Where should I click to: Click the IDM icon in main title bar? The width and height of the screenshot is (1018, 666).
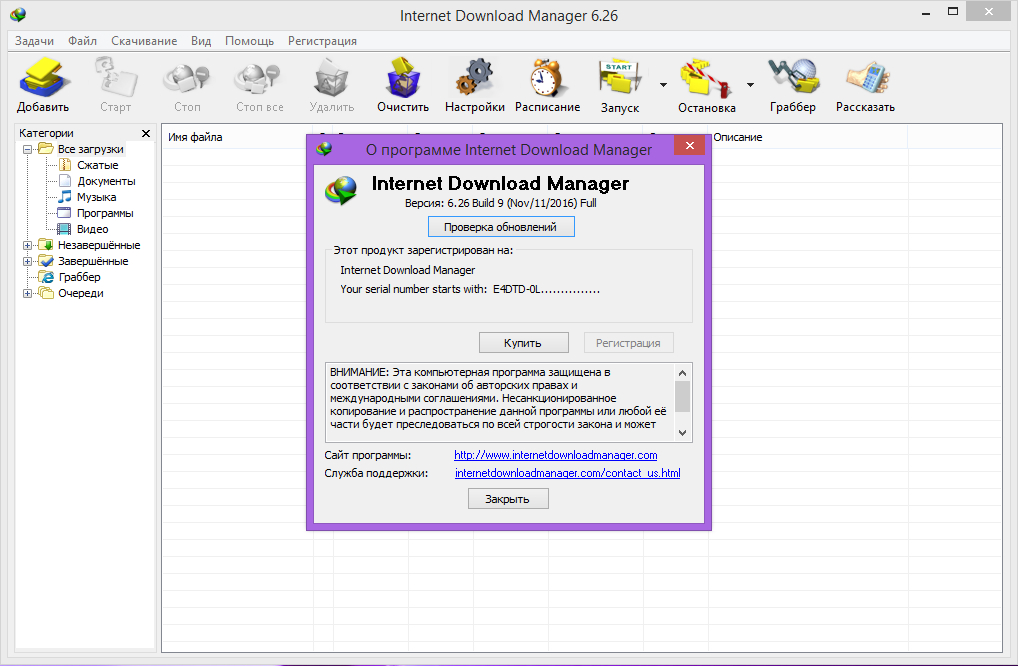(x=18, y=14)
